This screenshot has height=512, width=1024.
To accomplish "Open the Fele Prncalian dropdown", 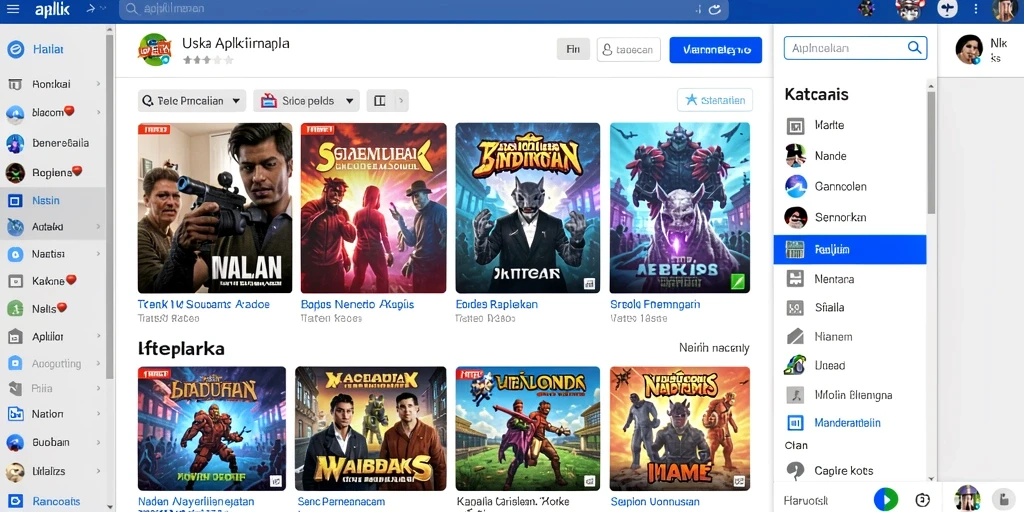I will (192, 101).
